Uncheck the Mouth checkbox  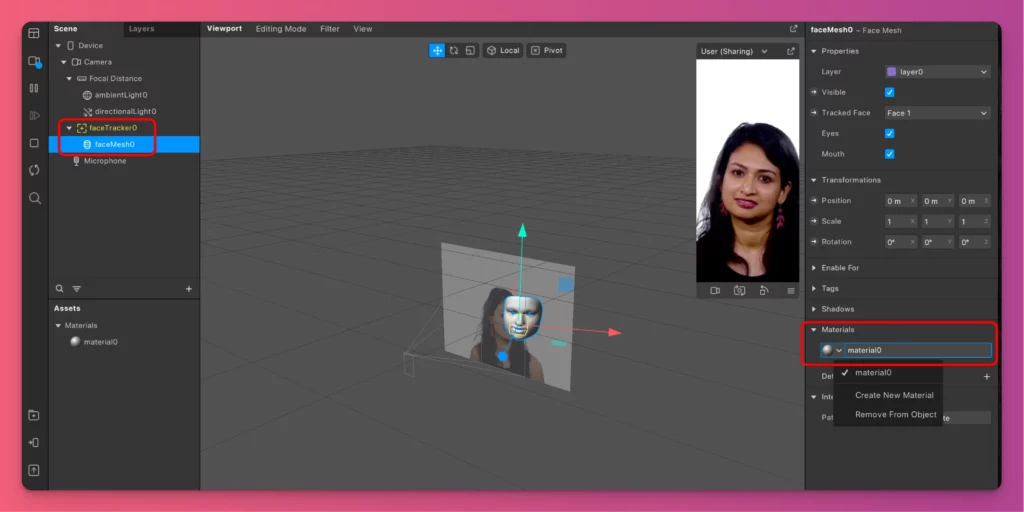[890, 154]
